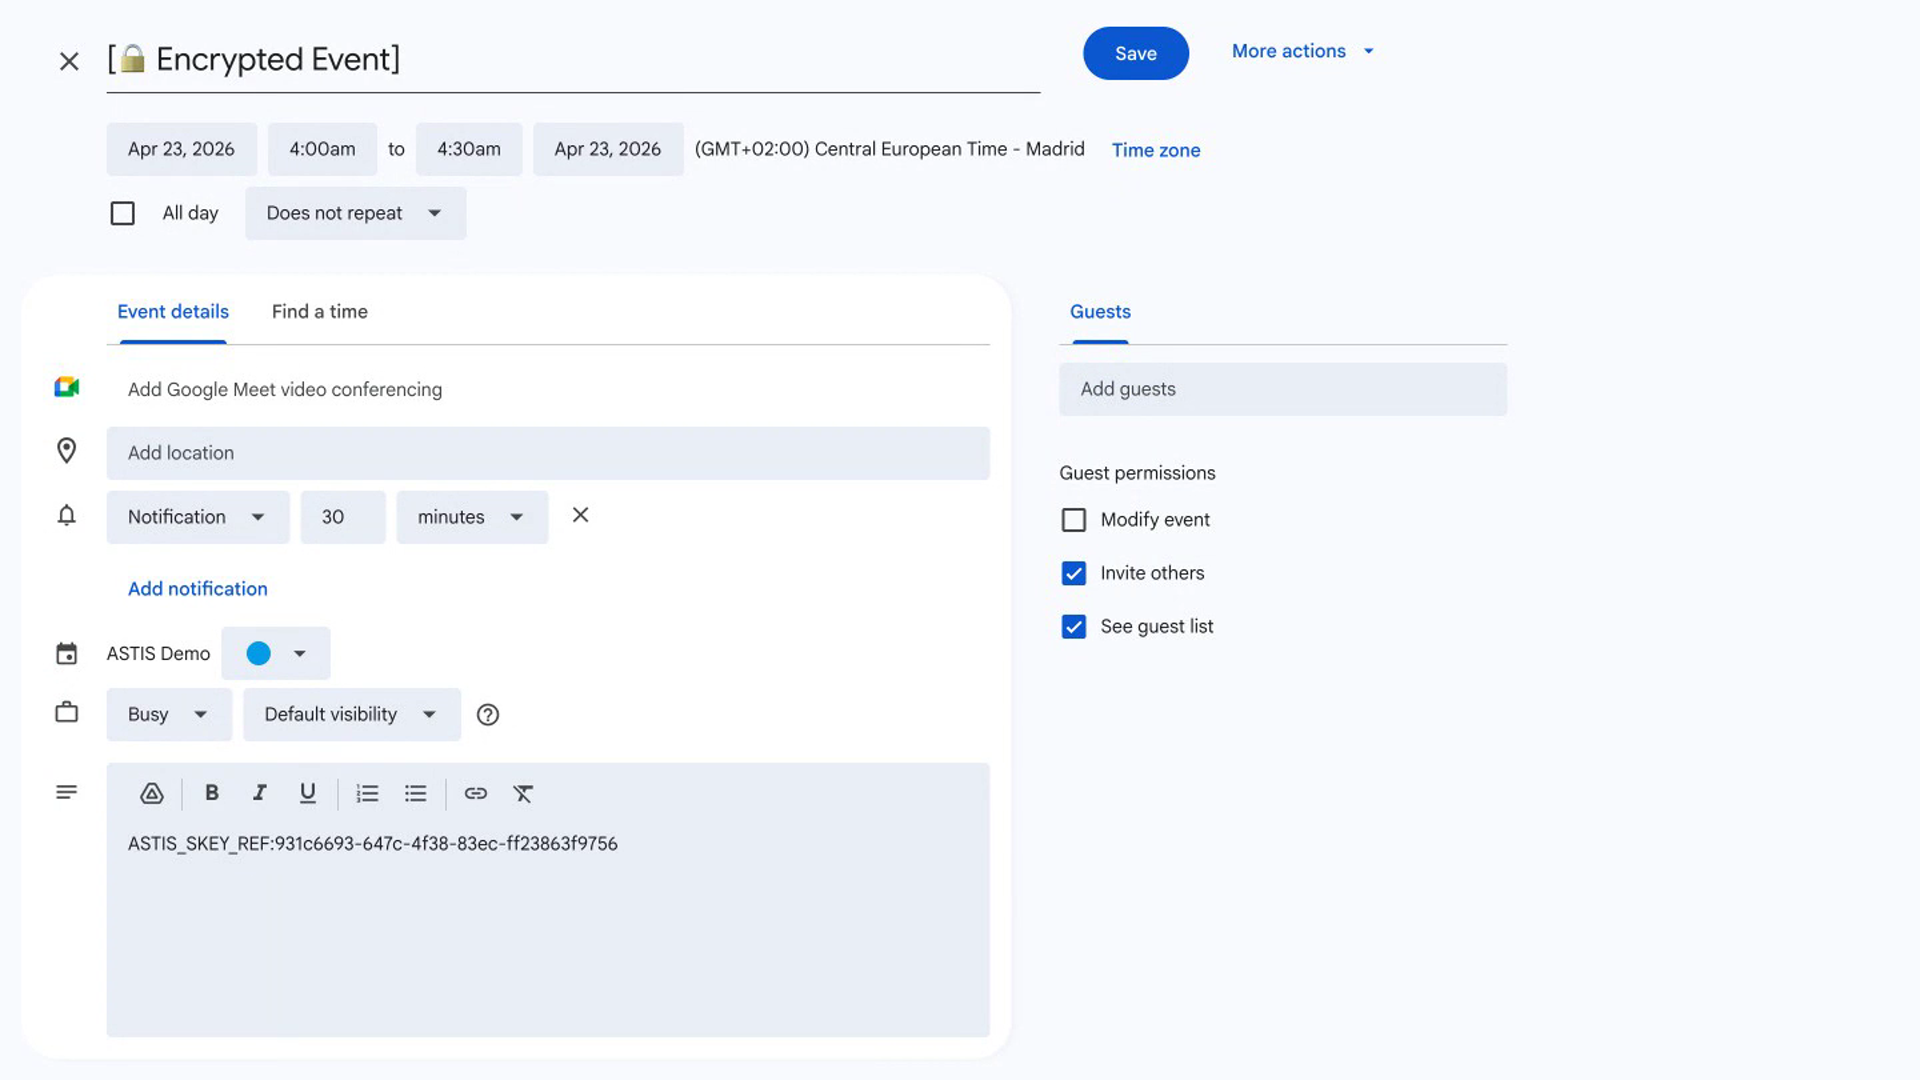Viewport: 1920px width, 1080px height.
Task: Click the Google Meet camera icon
Action: click(66, 388)
